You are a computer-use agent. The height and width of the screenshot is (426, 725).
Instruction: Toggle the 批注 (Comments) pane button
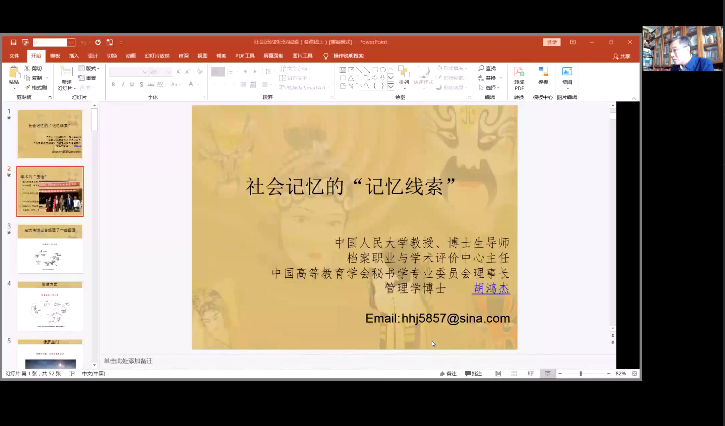pos(473,373)
